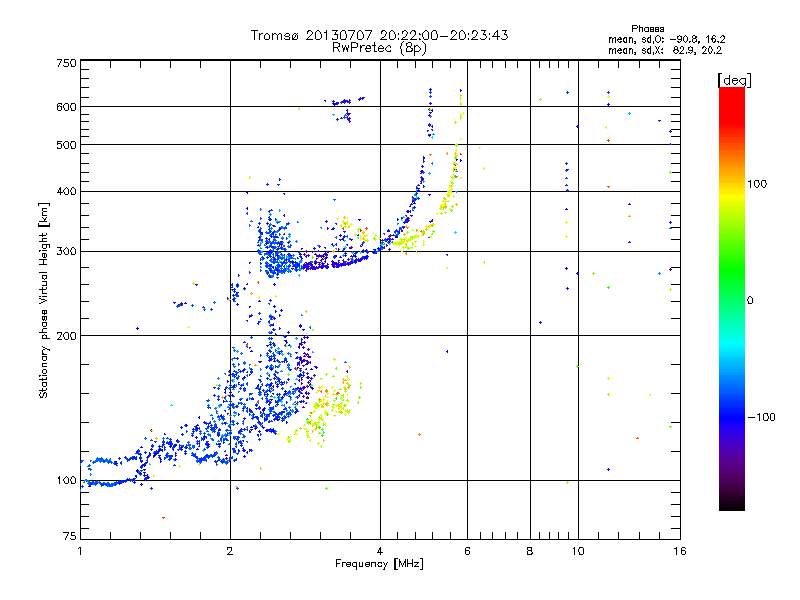Click the colorbar tick label "100" beside yellow

pos(757,184)
